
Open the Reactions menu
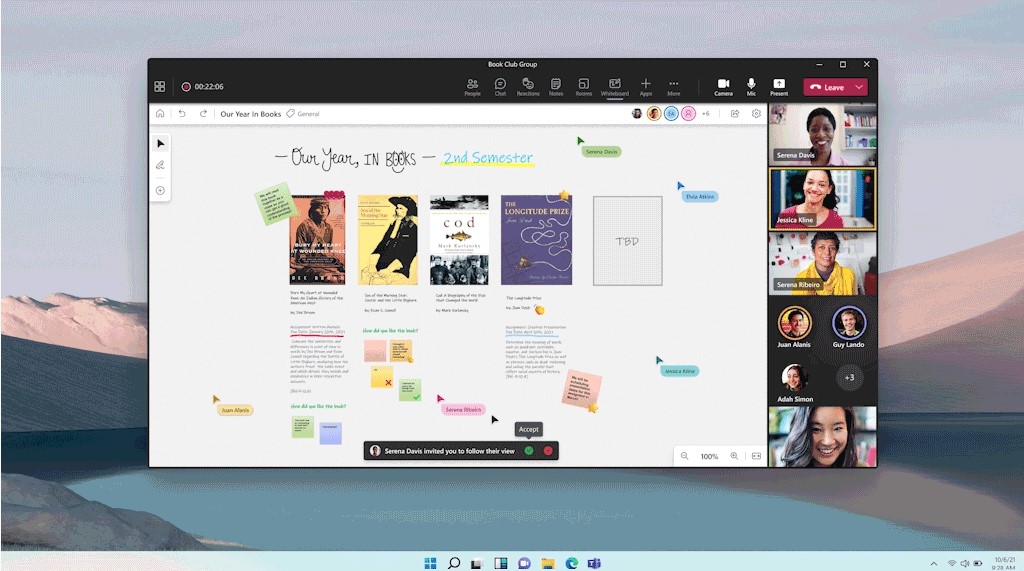click(x=528, y=87)
